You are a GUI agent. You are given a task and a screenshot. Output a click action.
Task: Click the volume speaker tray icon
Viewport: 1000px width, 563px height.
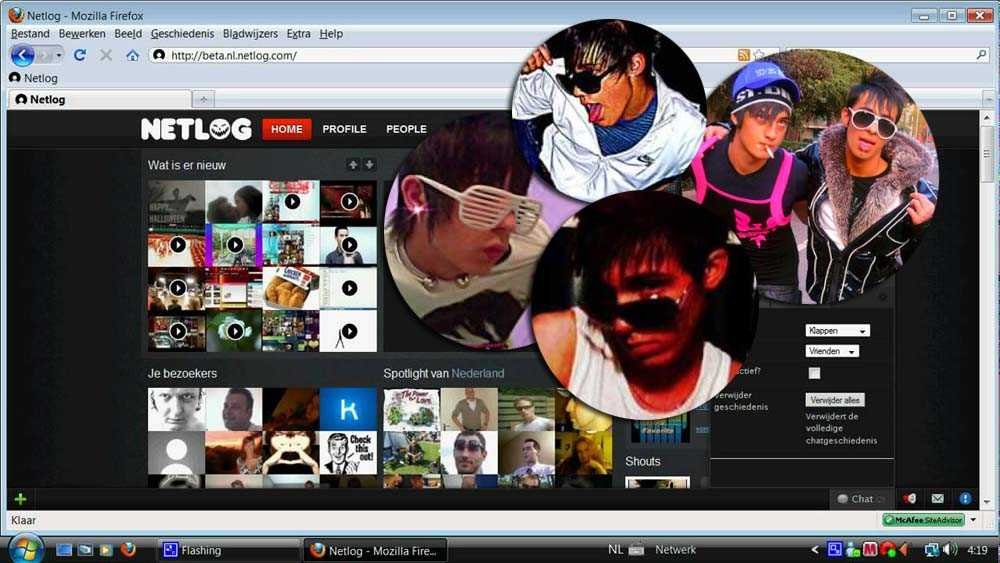point(950,550)
